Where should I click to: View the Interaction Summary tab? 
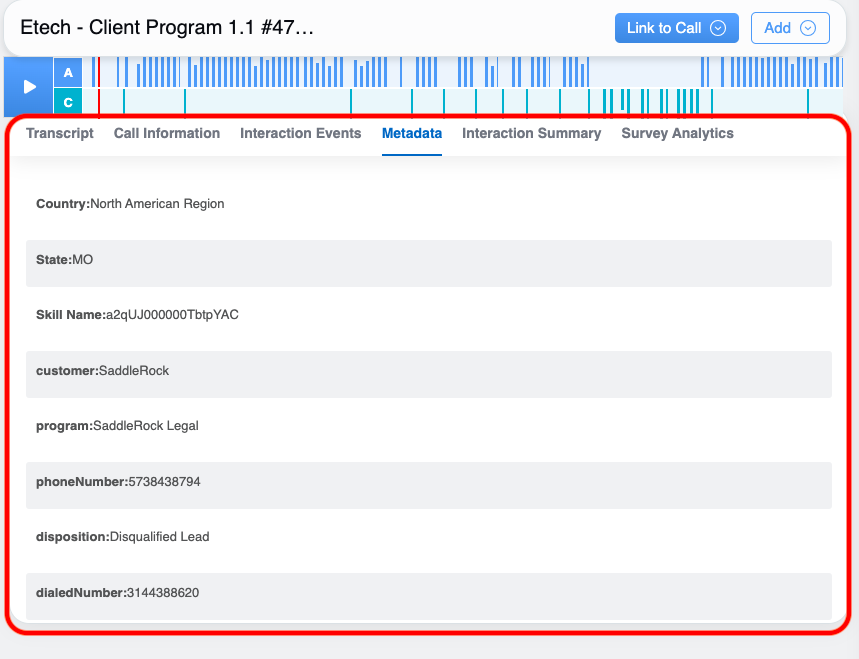click(531, 133)
